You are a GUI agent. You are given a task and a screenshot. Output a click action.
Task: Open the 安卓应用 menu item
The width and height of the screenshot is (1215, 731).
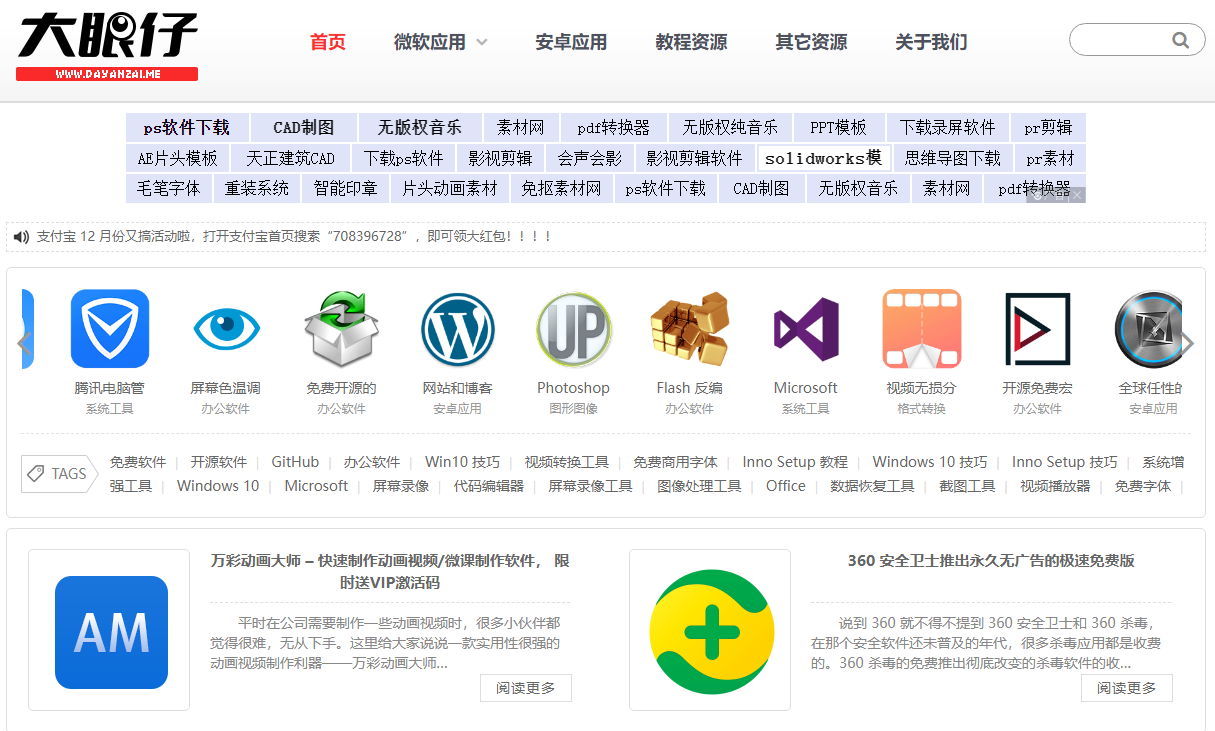click(x=571, y=42)
